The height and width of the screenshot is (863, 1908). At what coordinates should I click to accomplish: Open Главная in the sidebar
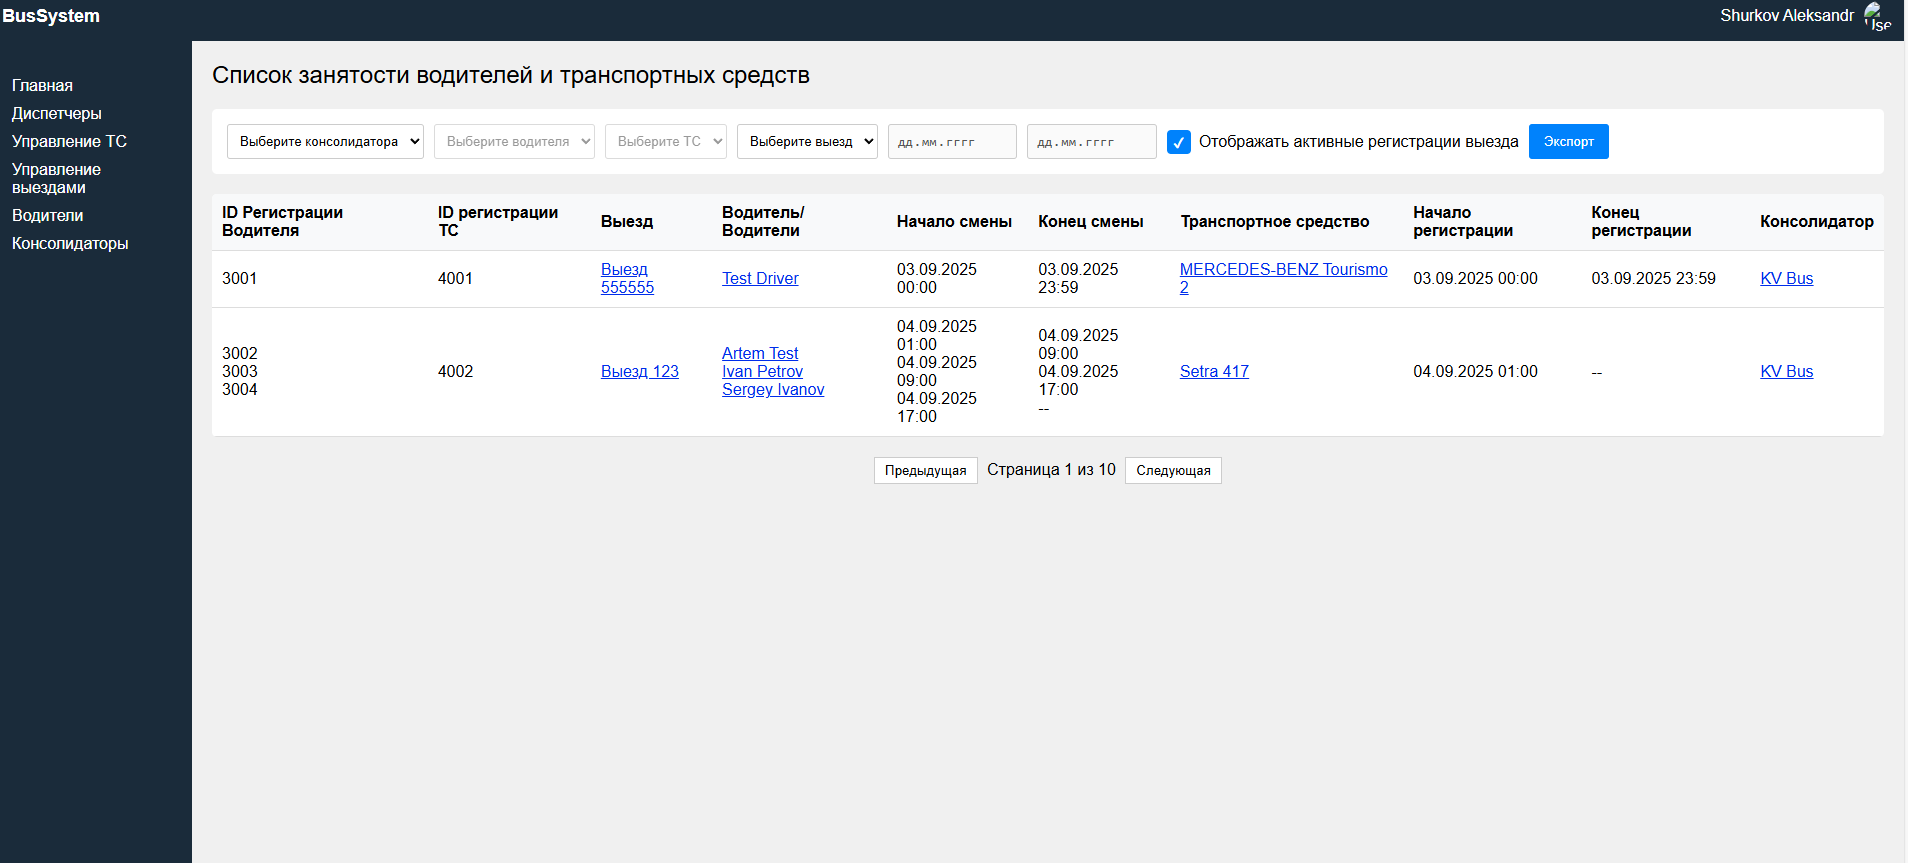(42, 86)
